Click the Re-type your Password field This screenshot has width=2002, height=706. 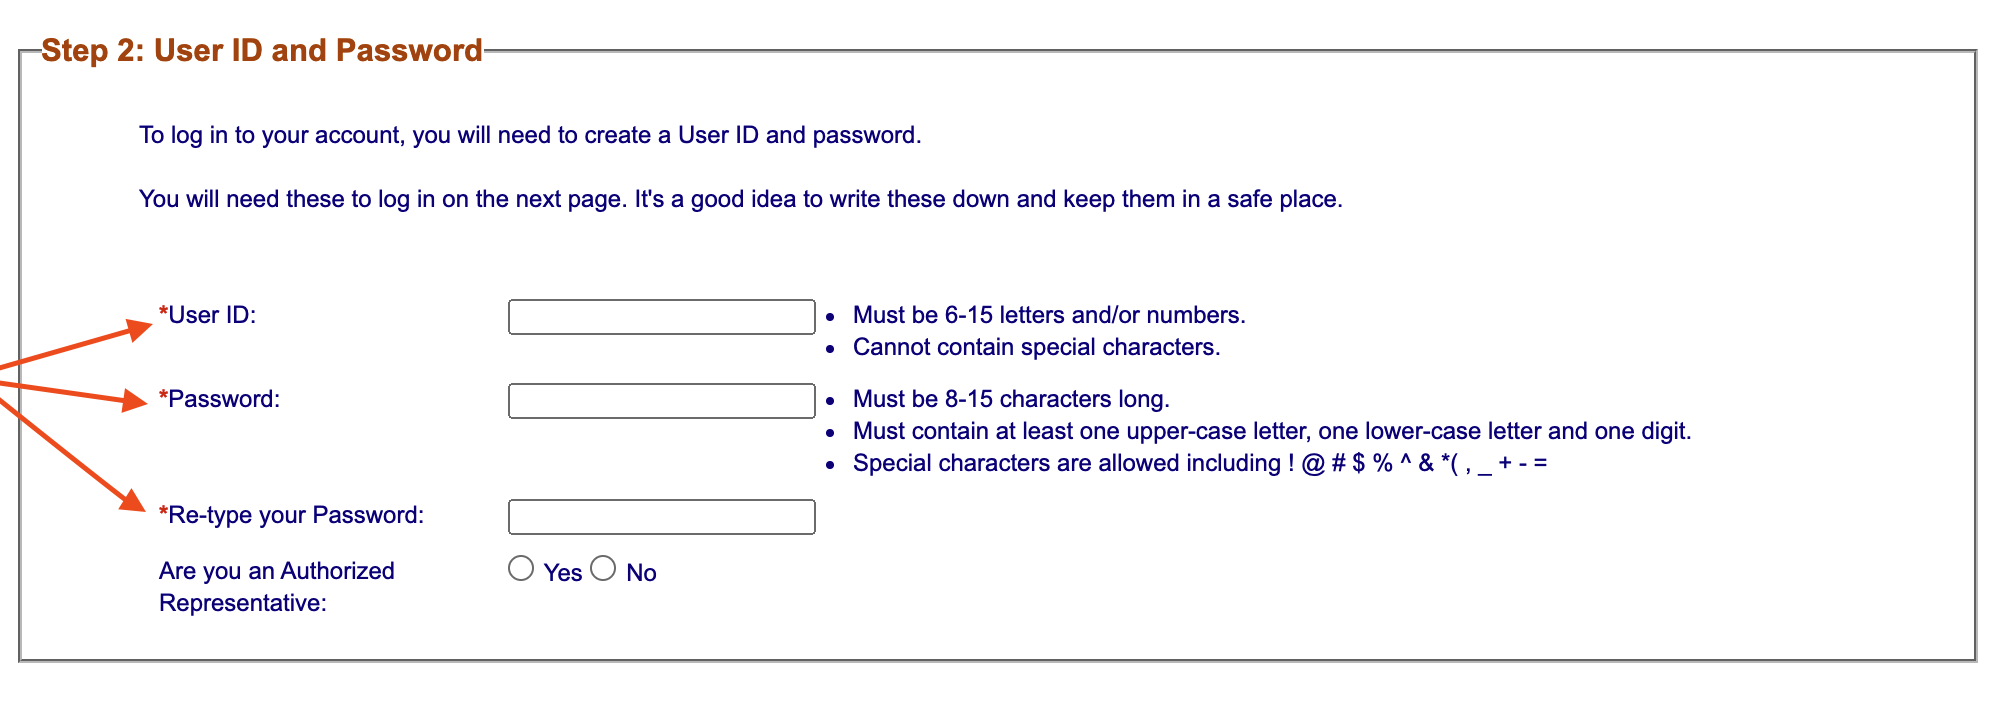coord(661,517)
